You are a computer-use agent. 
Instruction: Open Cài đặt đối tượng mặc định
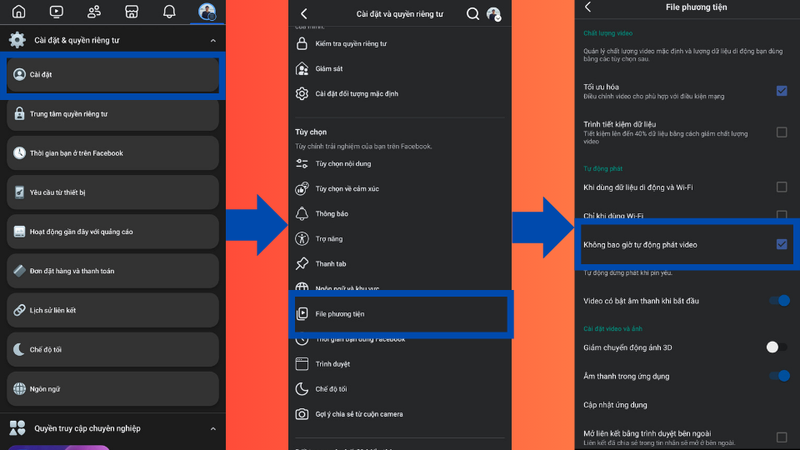[400, 93]
